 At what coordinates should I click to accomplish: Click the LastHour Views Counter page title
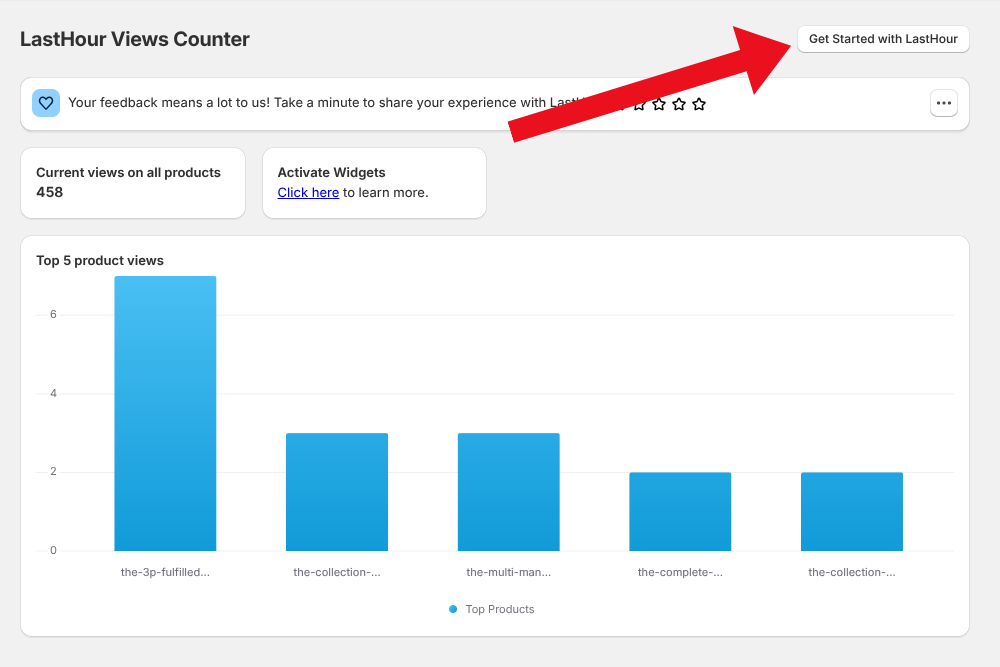[135, 39]
